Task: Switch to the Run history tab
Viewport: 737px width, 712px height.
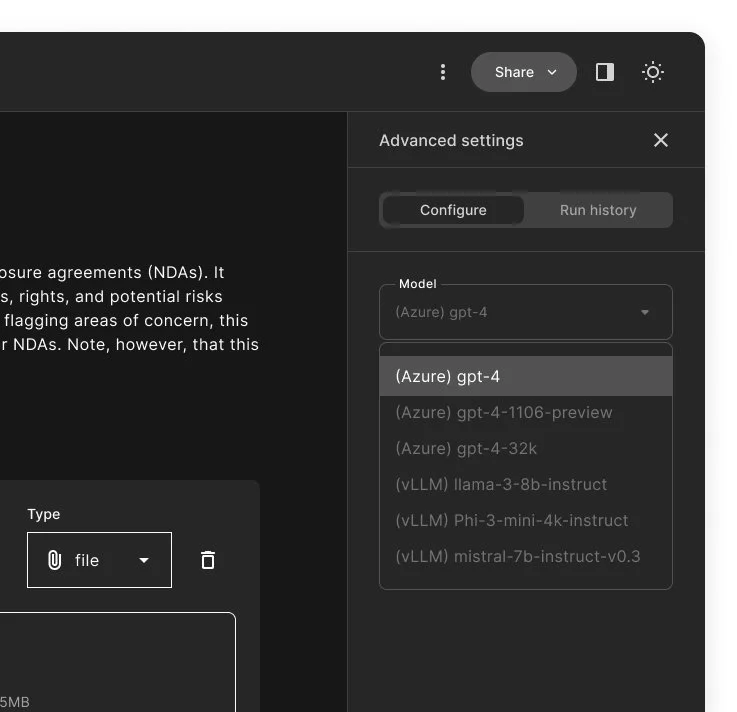Action: [598, 210]
